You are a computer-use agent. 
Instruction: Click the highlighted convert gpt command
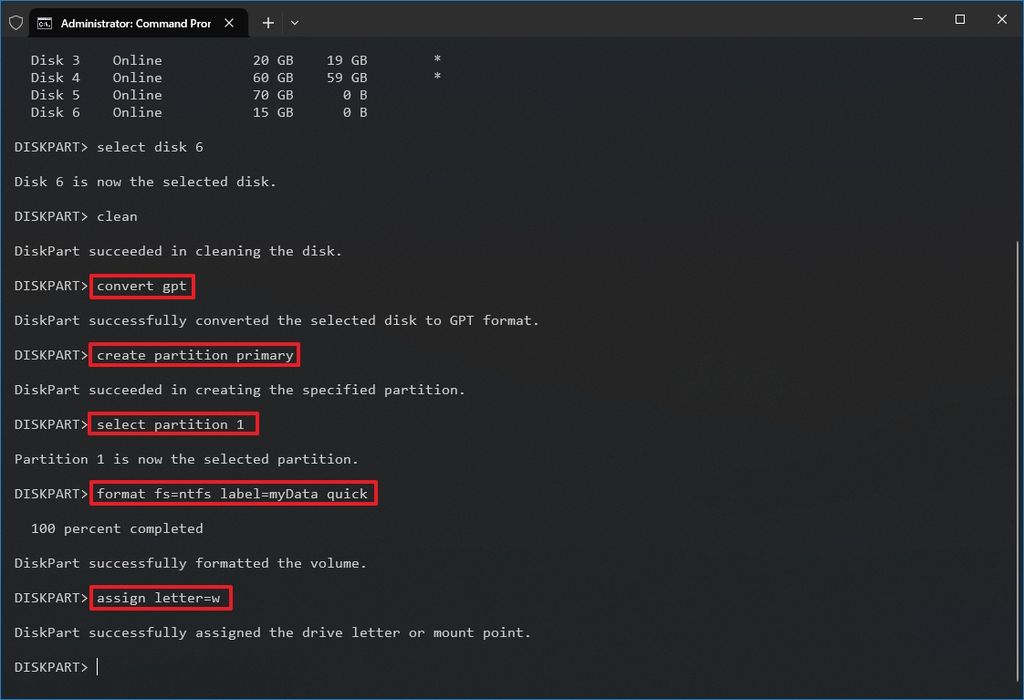click(x=141, y=286)
